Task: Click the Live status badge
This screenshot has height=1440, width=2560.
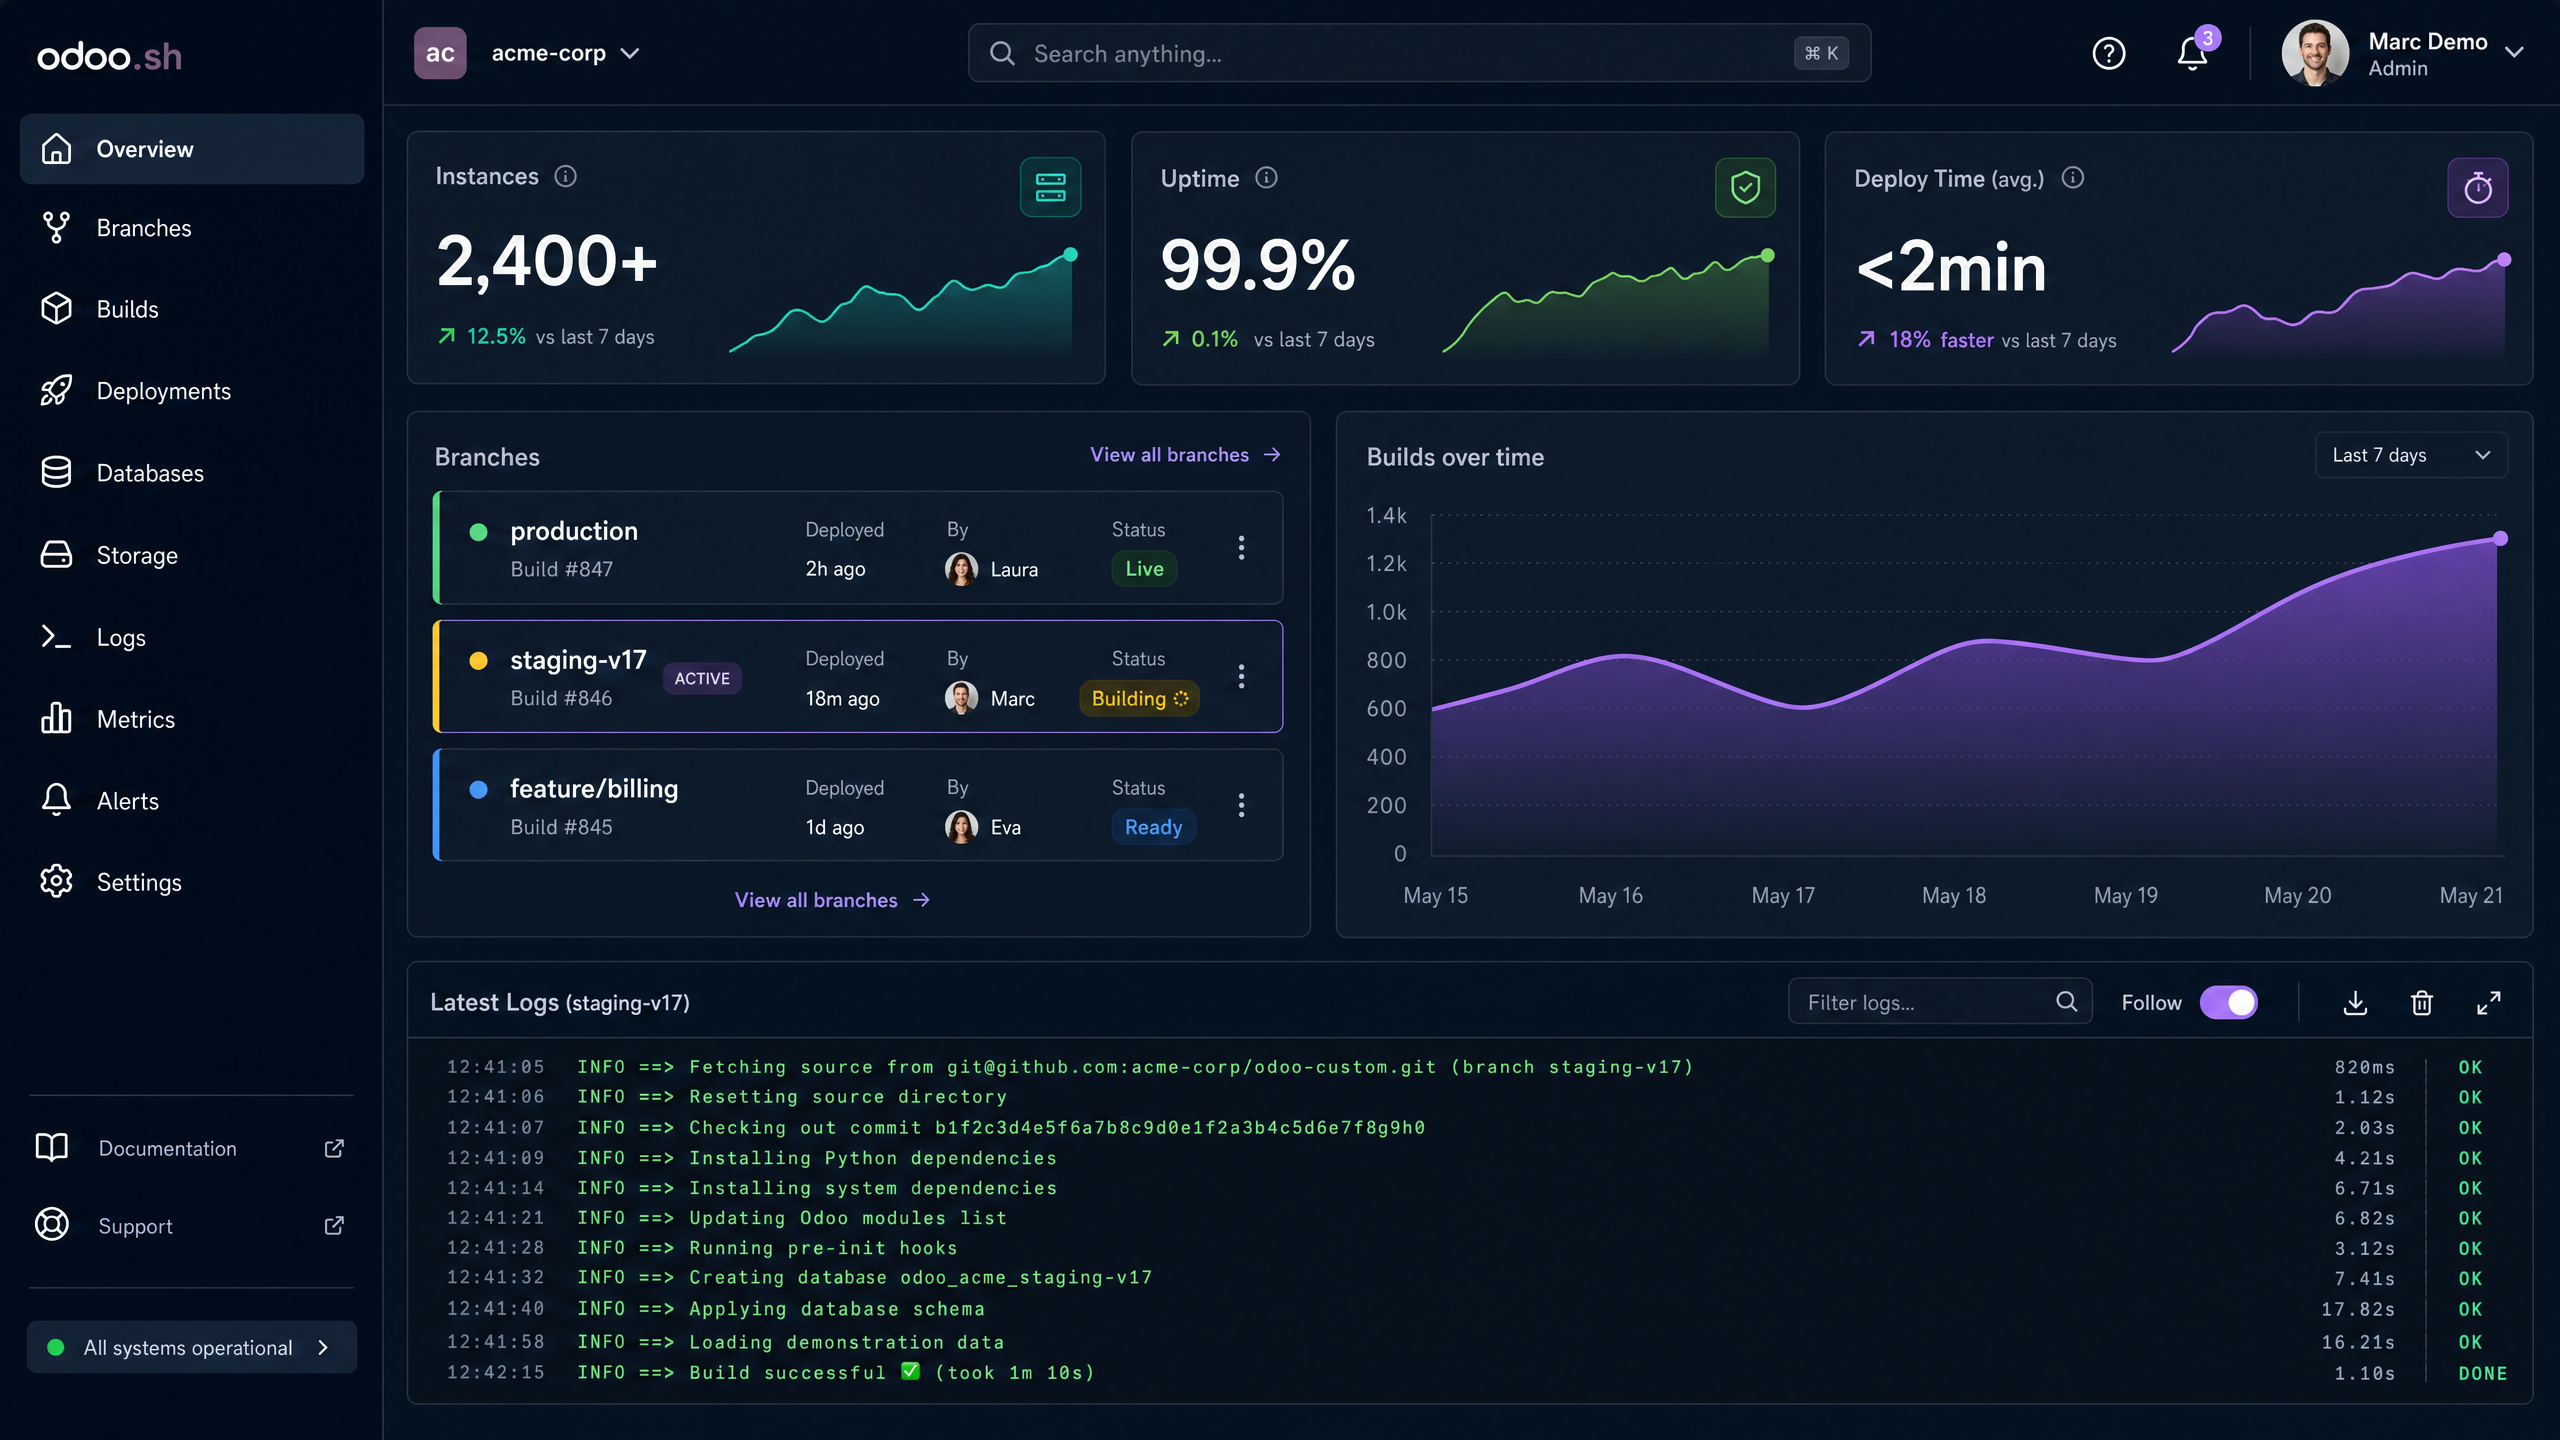Action: tap(1144, 569)
